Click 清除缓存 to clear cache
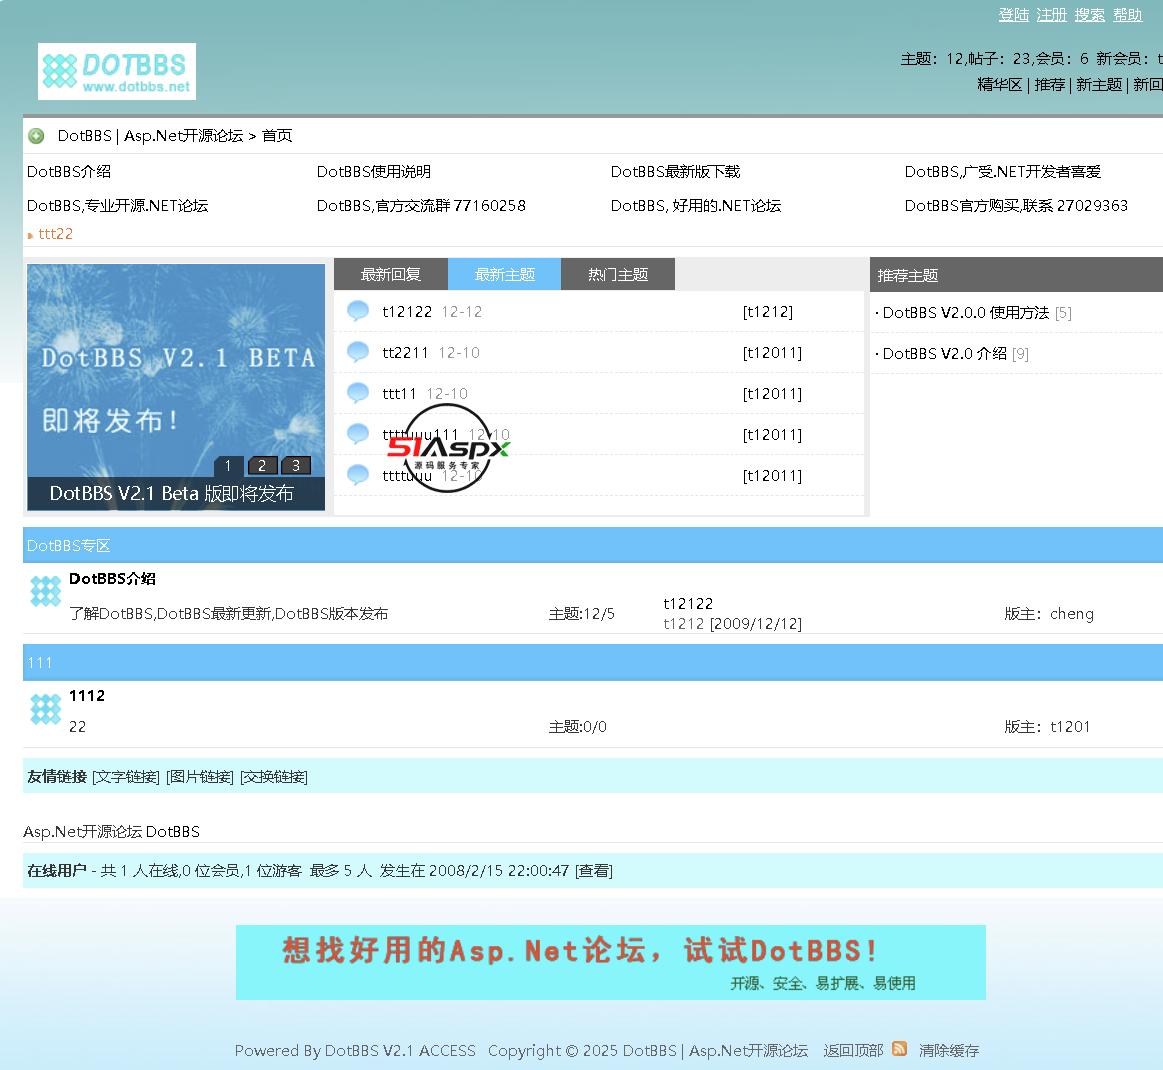 click(949, 1050)
